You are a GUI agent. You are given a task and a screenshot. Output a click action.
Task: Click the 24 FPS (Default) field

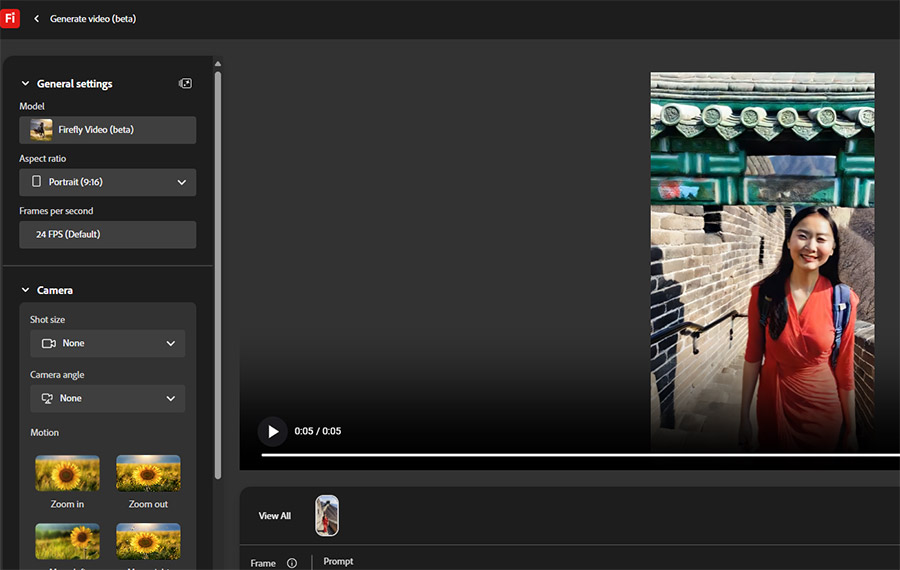pos(108,234)
